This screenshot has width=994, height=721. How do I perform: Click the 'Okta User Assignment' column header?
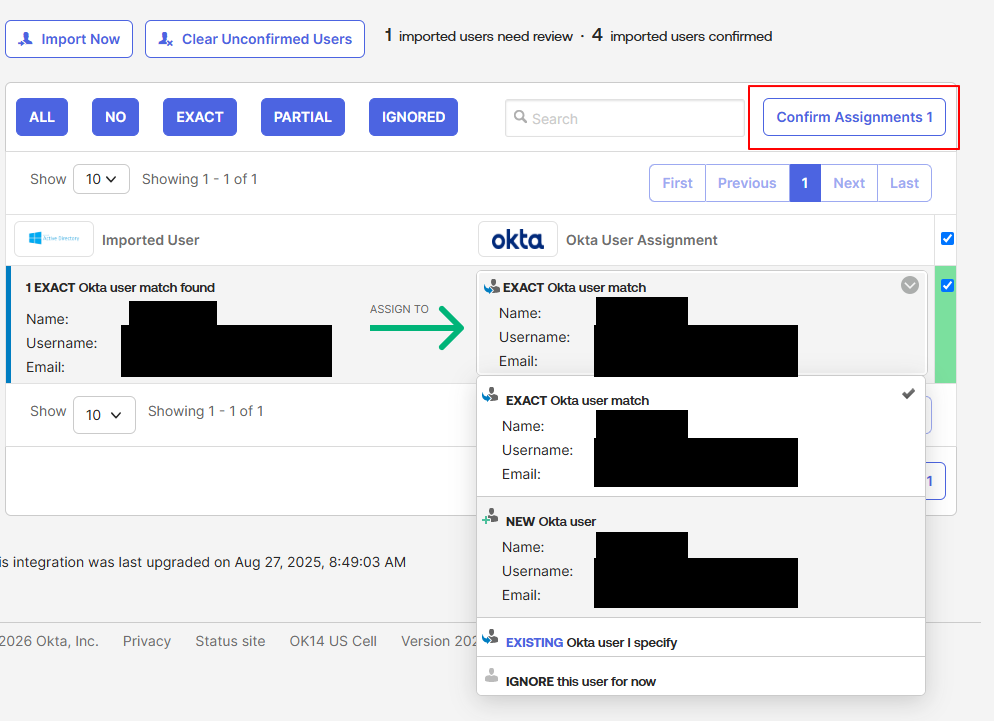pos(642,240)
